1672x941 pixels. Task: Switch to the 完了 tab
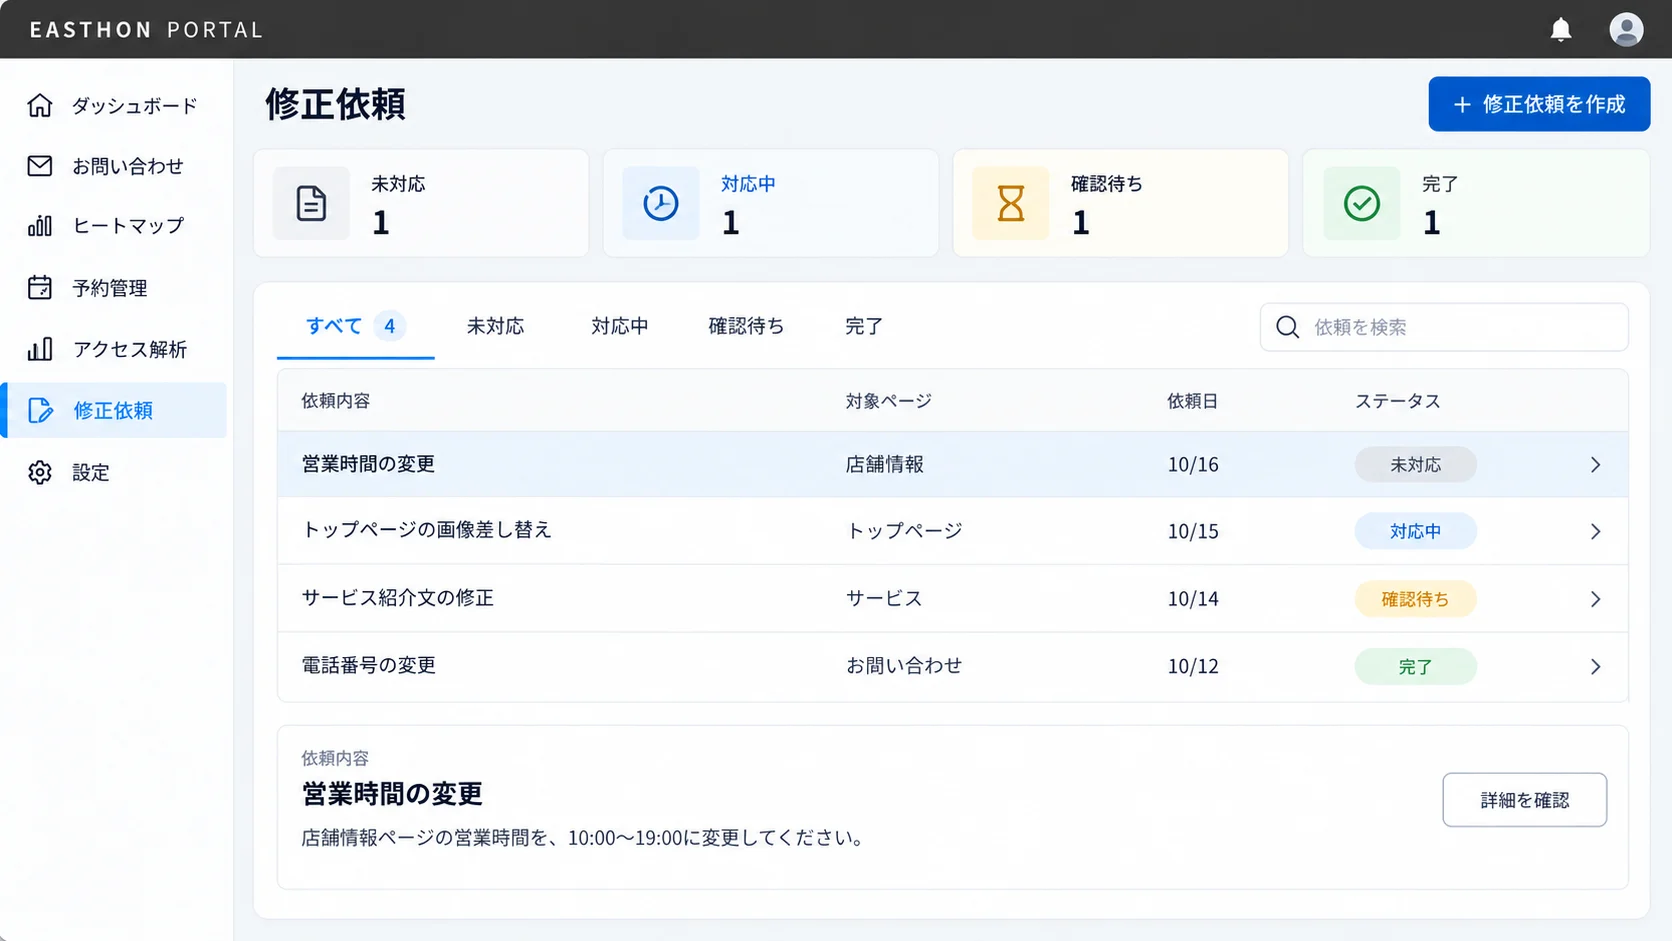click(x=864, y=326)
